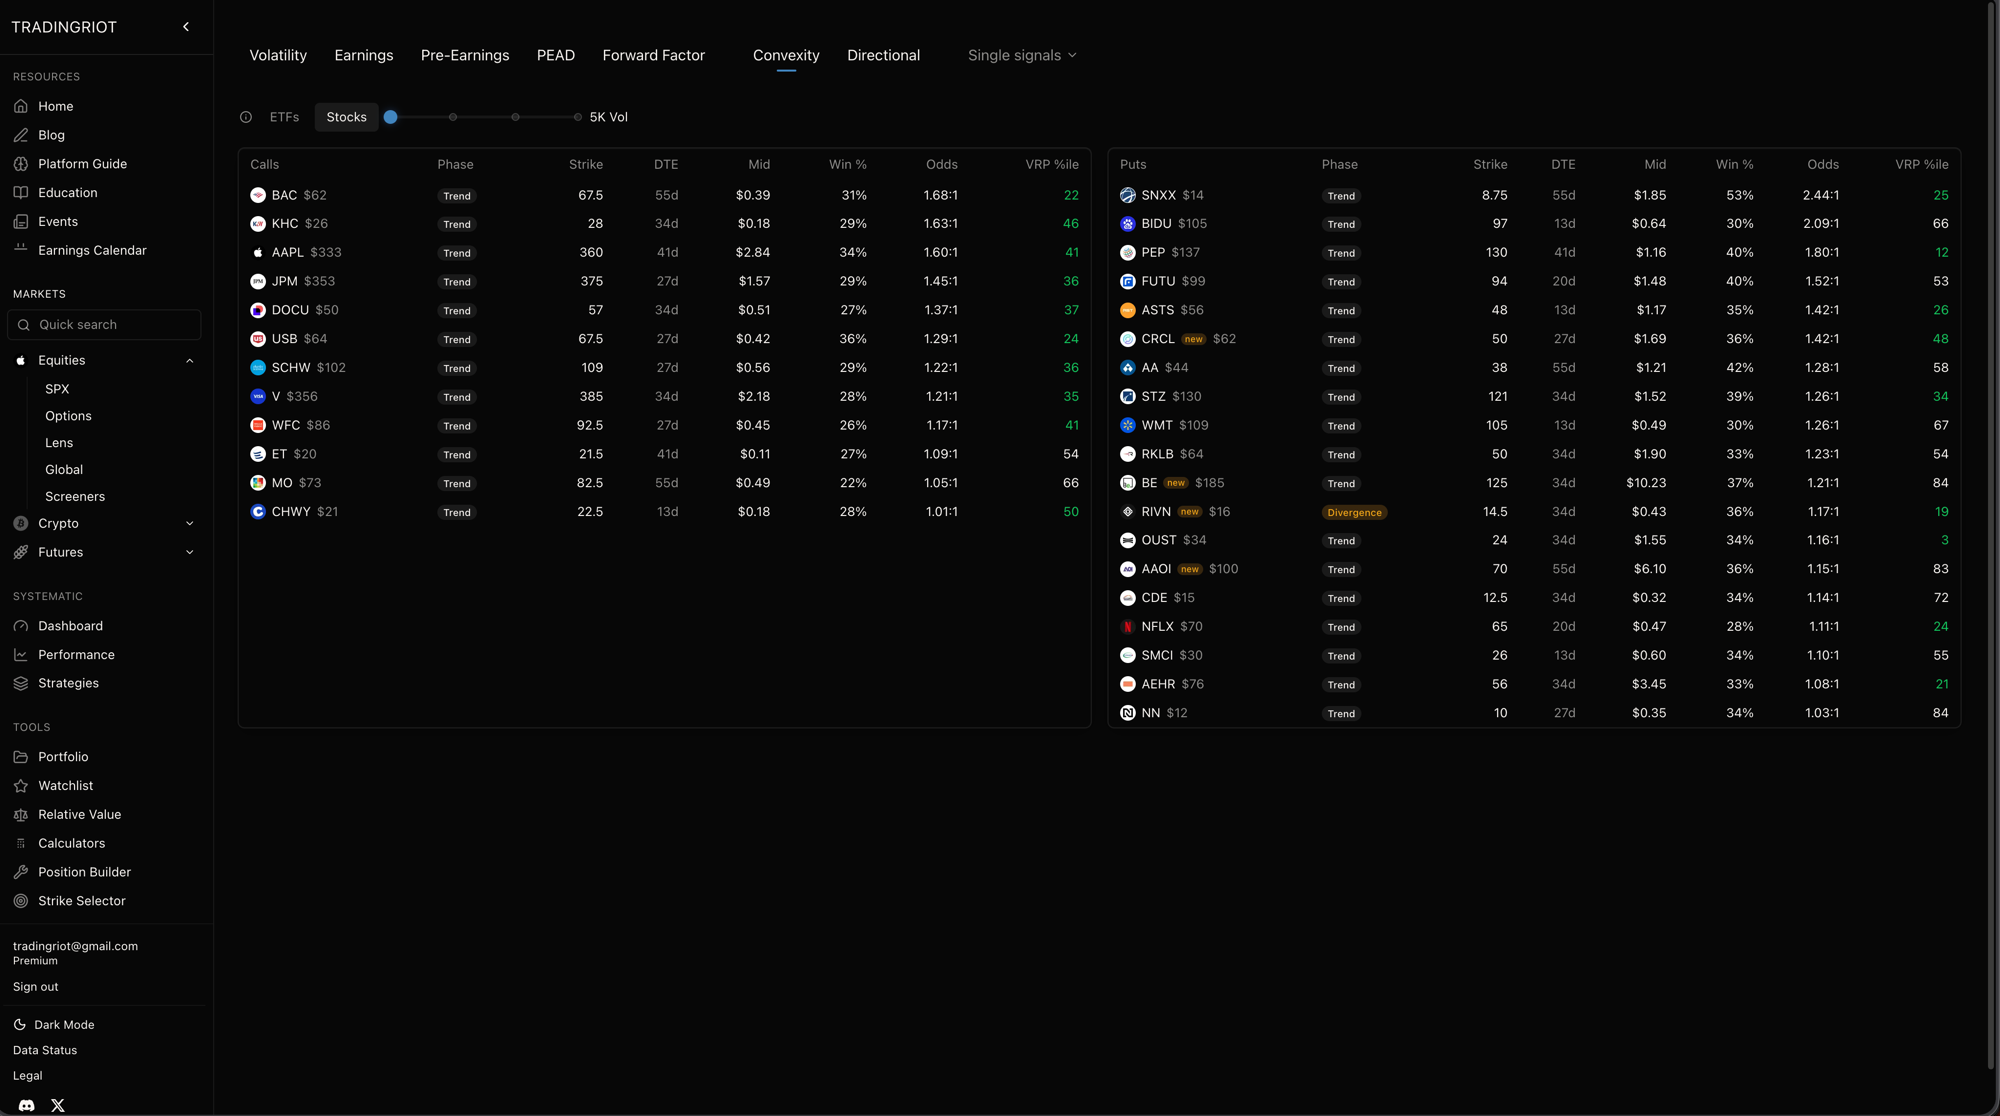The width and height of the screenshot is (2000, 1116).
Task: Click the Performance chart icon
Action: point(21,655)
